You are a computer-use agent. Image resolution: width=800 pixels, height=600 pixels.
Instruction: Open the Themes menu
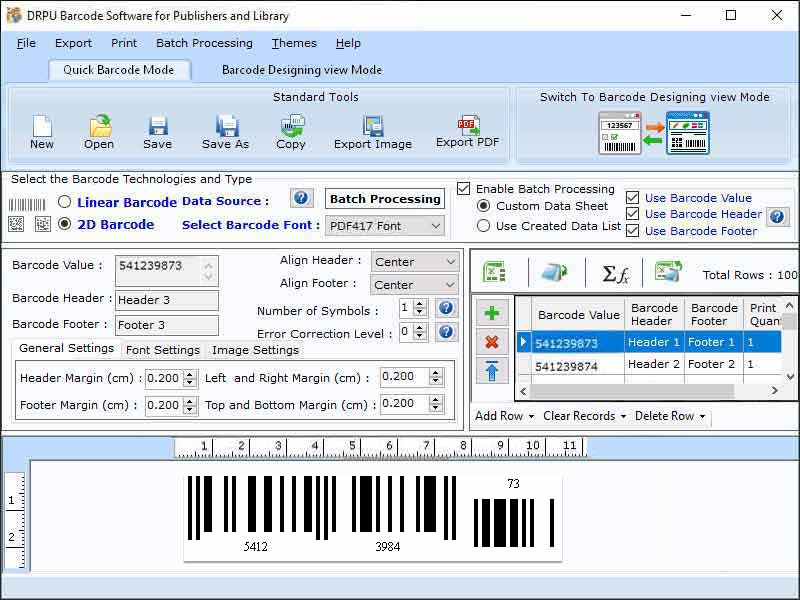click(293, 43)
